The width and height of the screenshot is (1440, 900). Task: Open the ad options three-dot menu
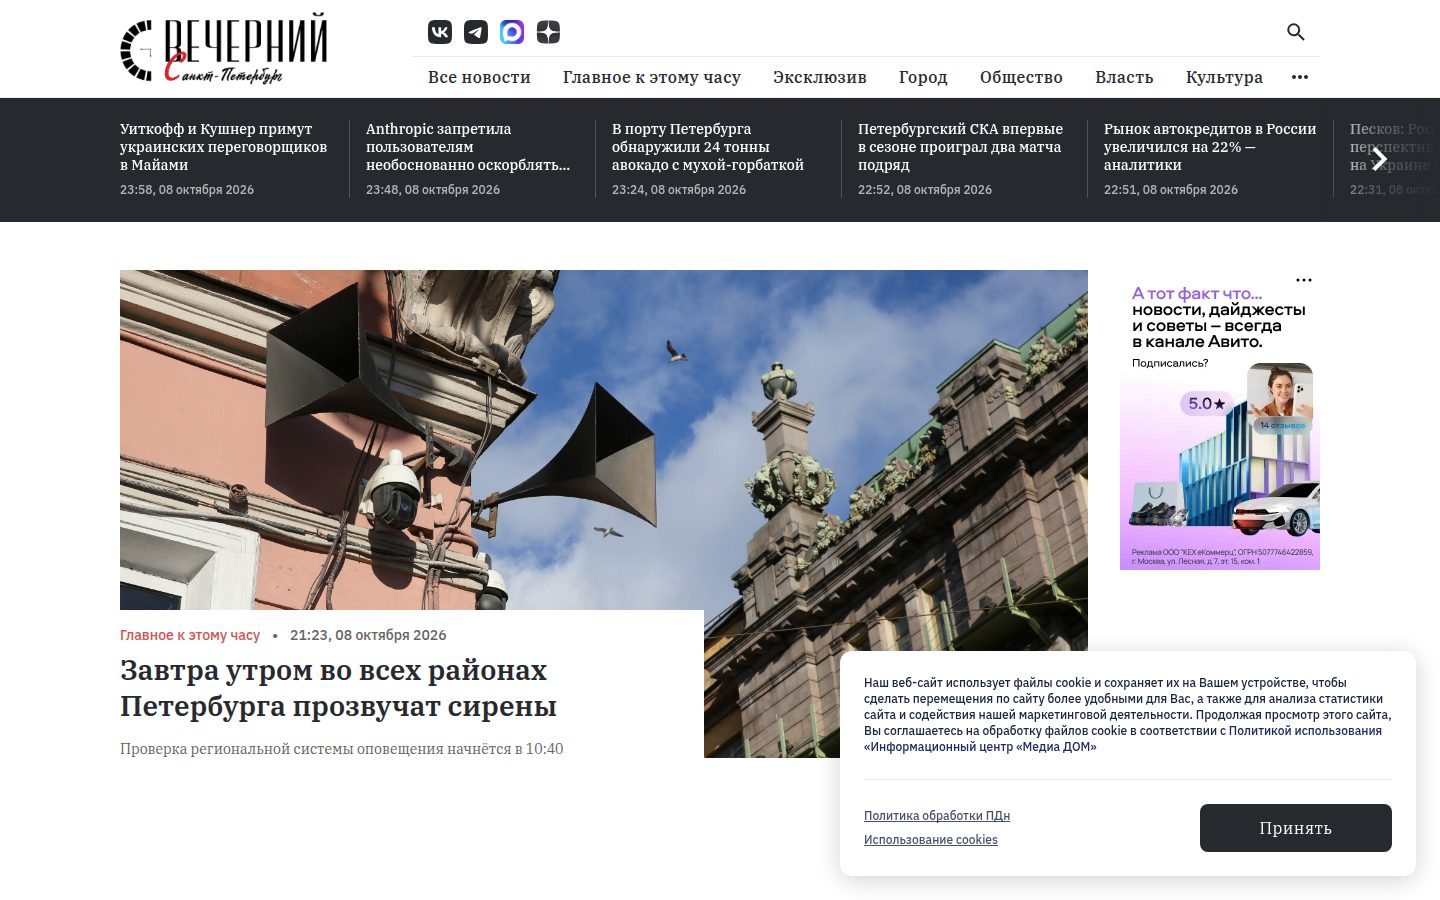pyautogui.click(x=1303, y=280)
